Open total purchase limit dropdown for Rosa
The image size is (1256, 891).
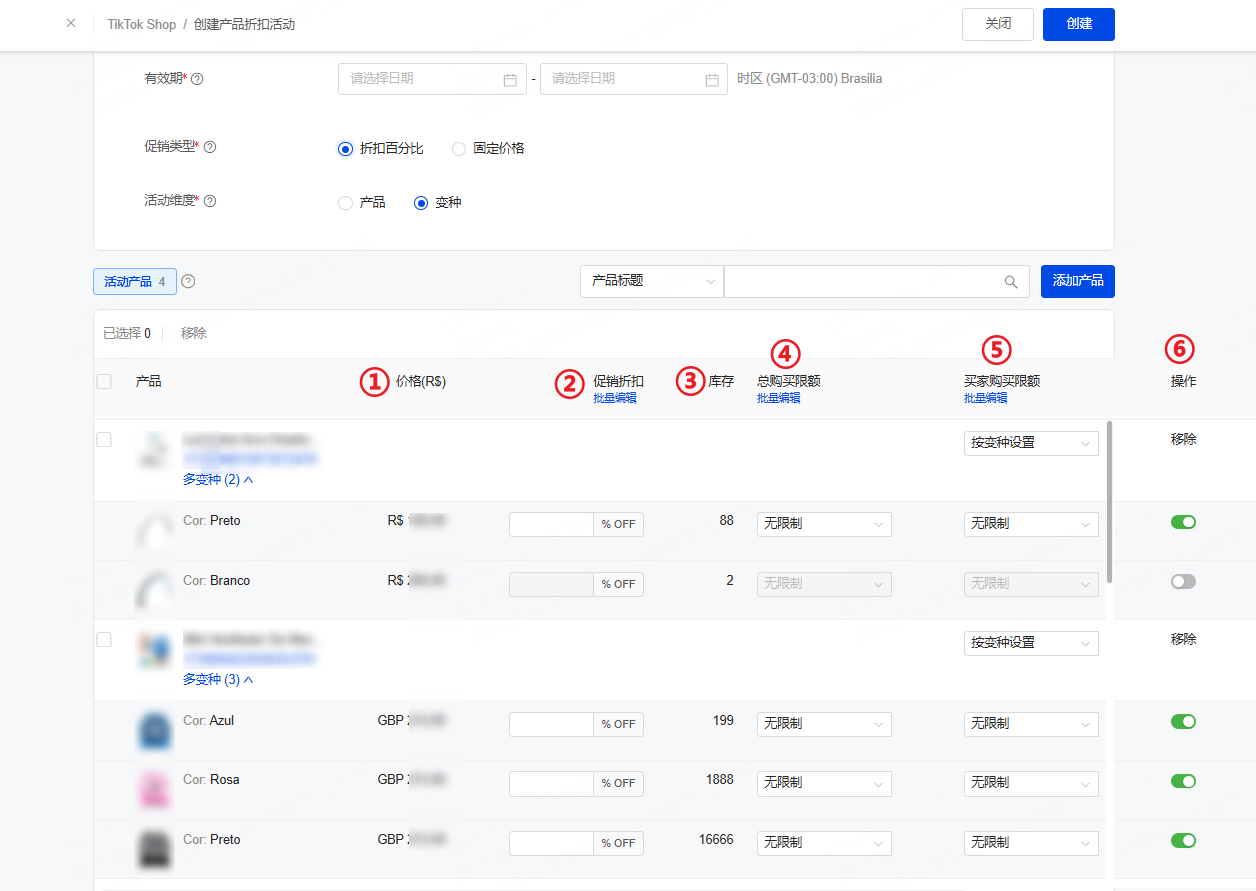tap(824, 783)
